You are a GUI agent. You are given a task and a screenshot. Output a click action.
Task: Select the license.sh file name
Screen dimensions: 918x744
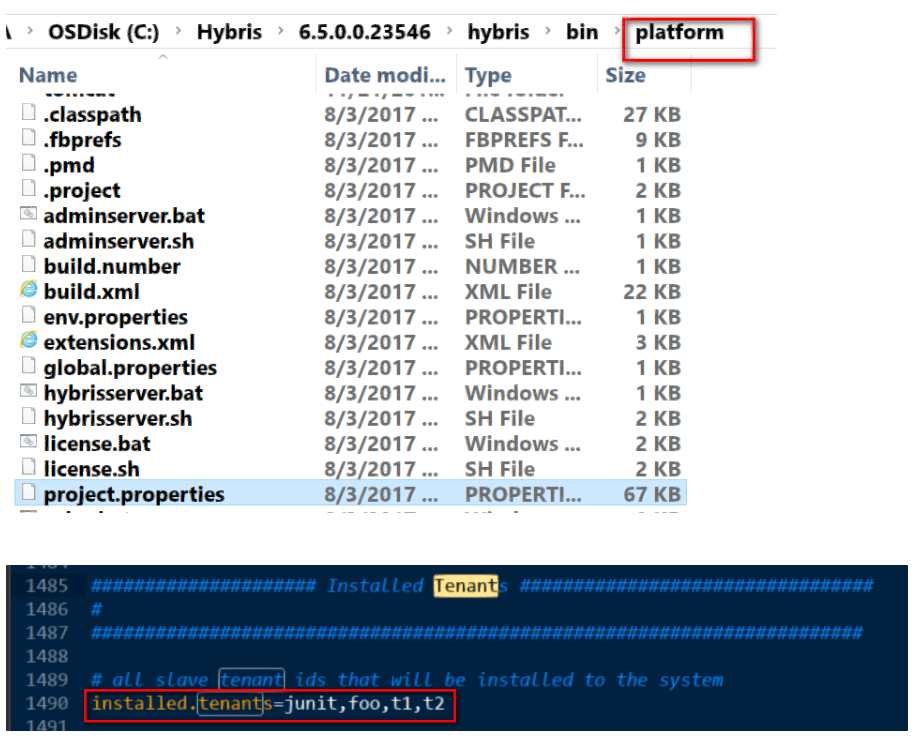[x=91, y=469]
